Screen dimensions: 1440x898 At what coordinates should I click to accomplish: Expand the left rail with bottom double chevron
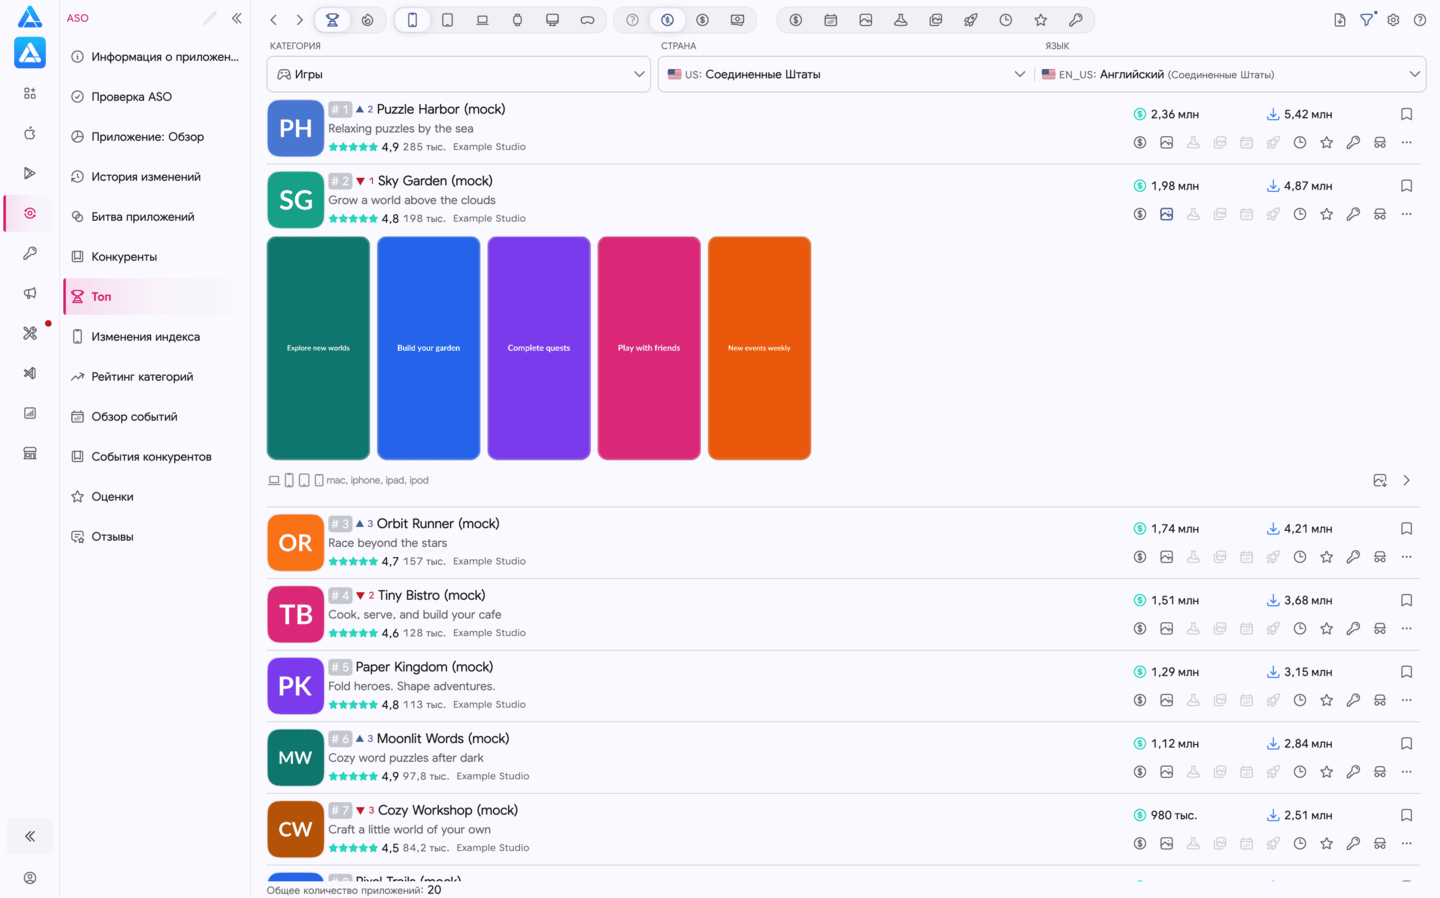(x=30, y=836)
